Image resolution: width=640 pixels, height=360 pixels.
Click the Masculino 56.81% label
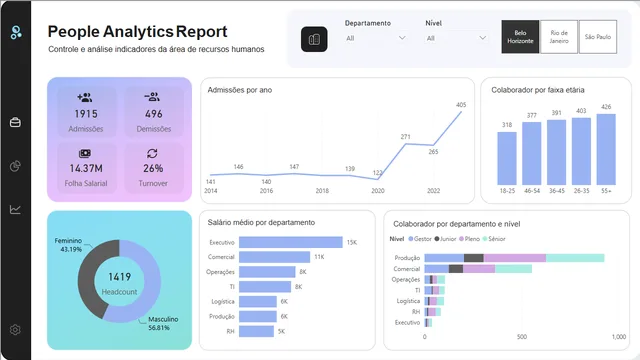[163, 323]
